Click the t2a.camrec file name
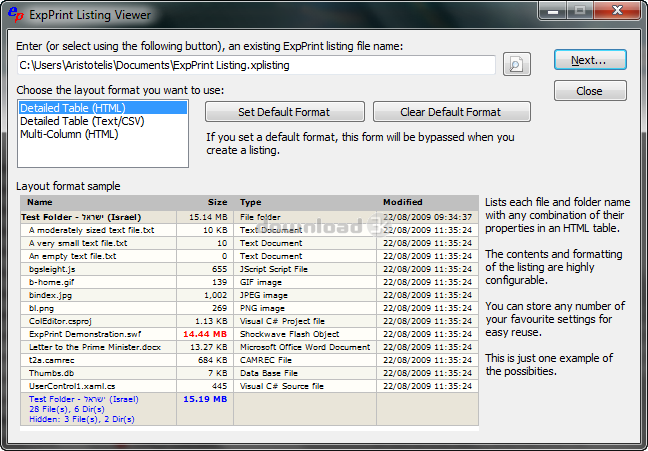 coord(52,360)
